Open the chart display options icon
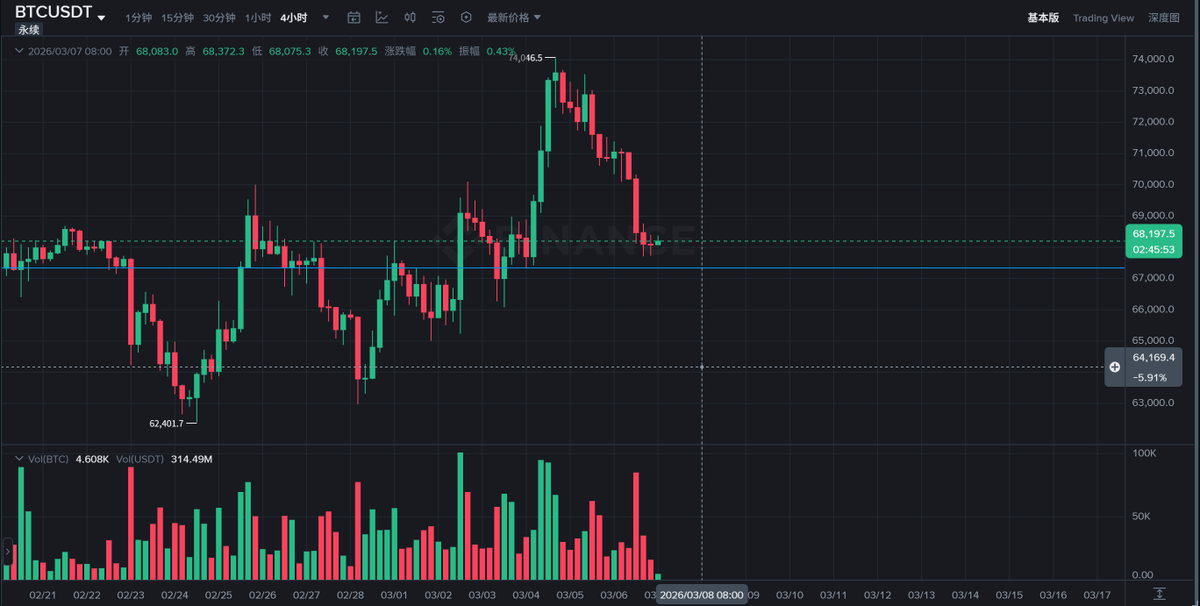This screenshot has width=1200, height=606. (x=438, y=18)
